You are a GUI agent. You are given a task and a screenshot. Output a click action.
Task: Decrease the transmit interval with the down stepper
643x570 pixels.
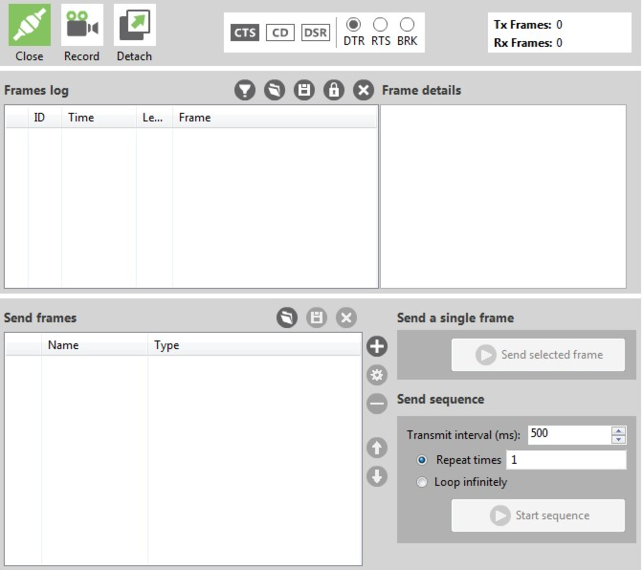(x=618, y=440)
